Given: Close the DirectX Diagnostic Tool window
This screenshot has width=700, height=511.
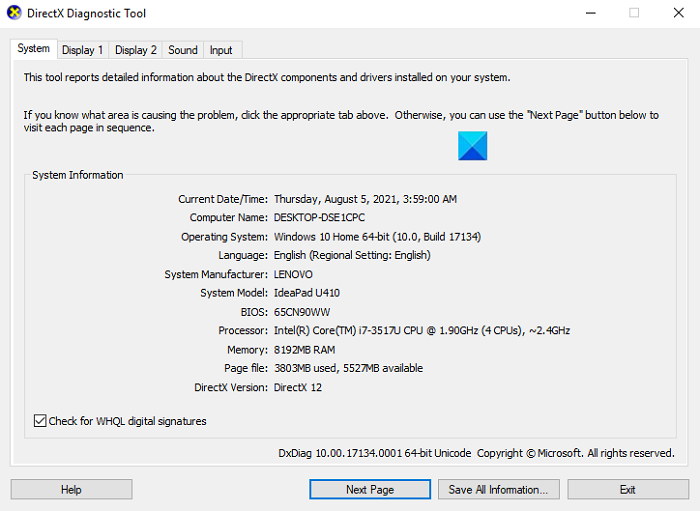Looking at the screenshot, I should (679, 13).
